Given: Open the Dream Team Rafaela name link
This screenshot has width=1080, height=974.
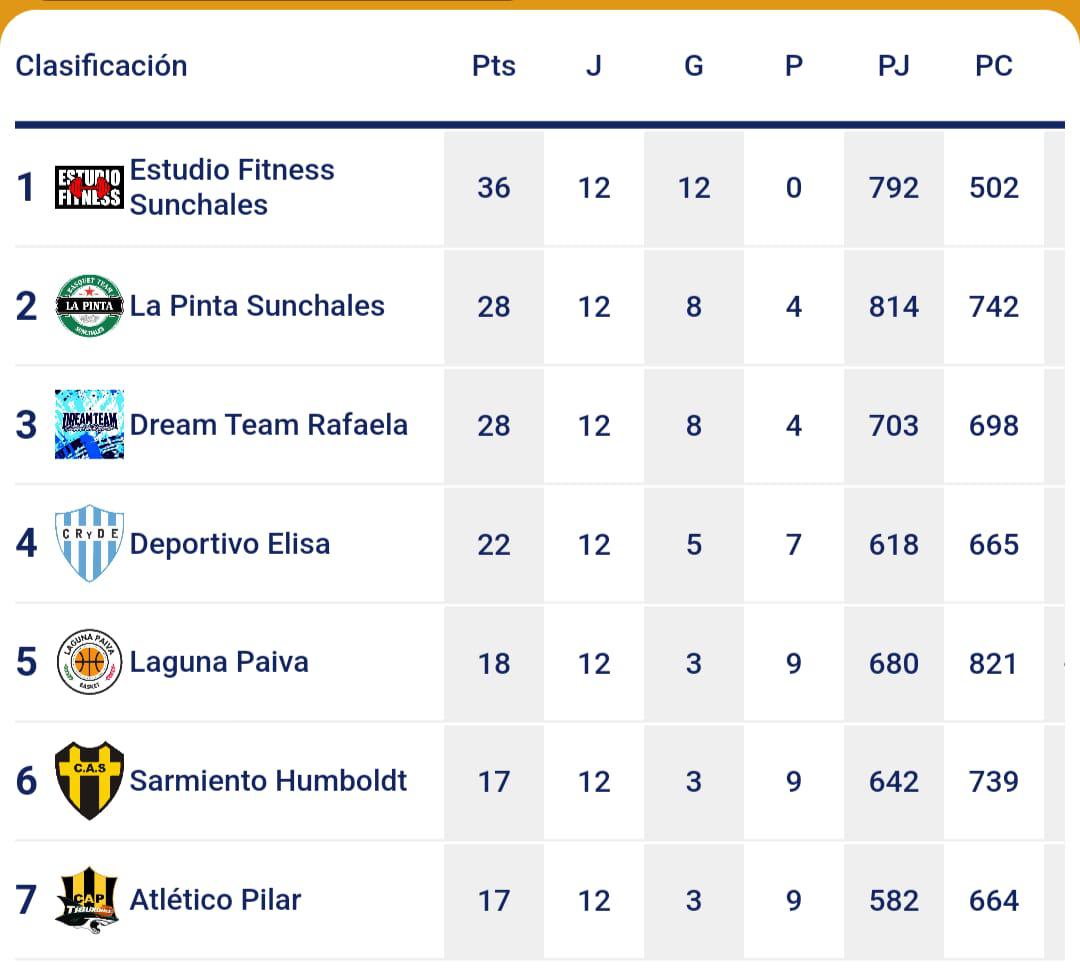Looking at the screenshot, I should point(268,425).
